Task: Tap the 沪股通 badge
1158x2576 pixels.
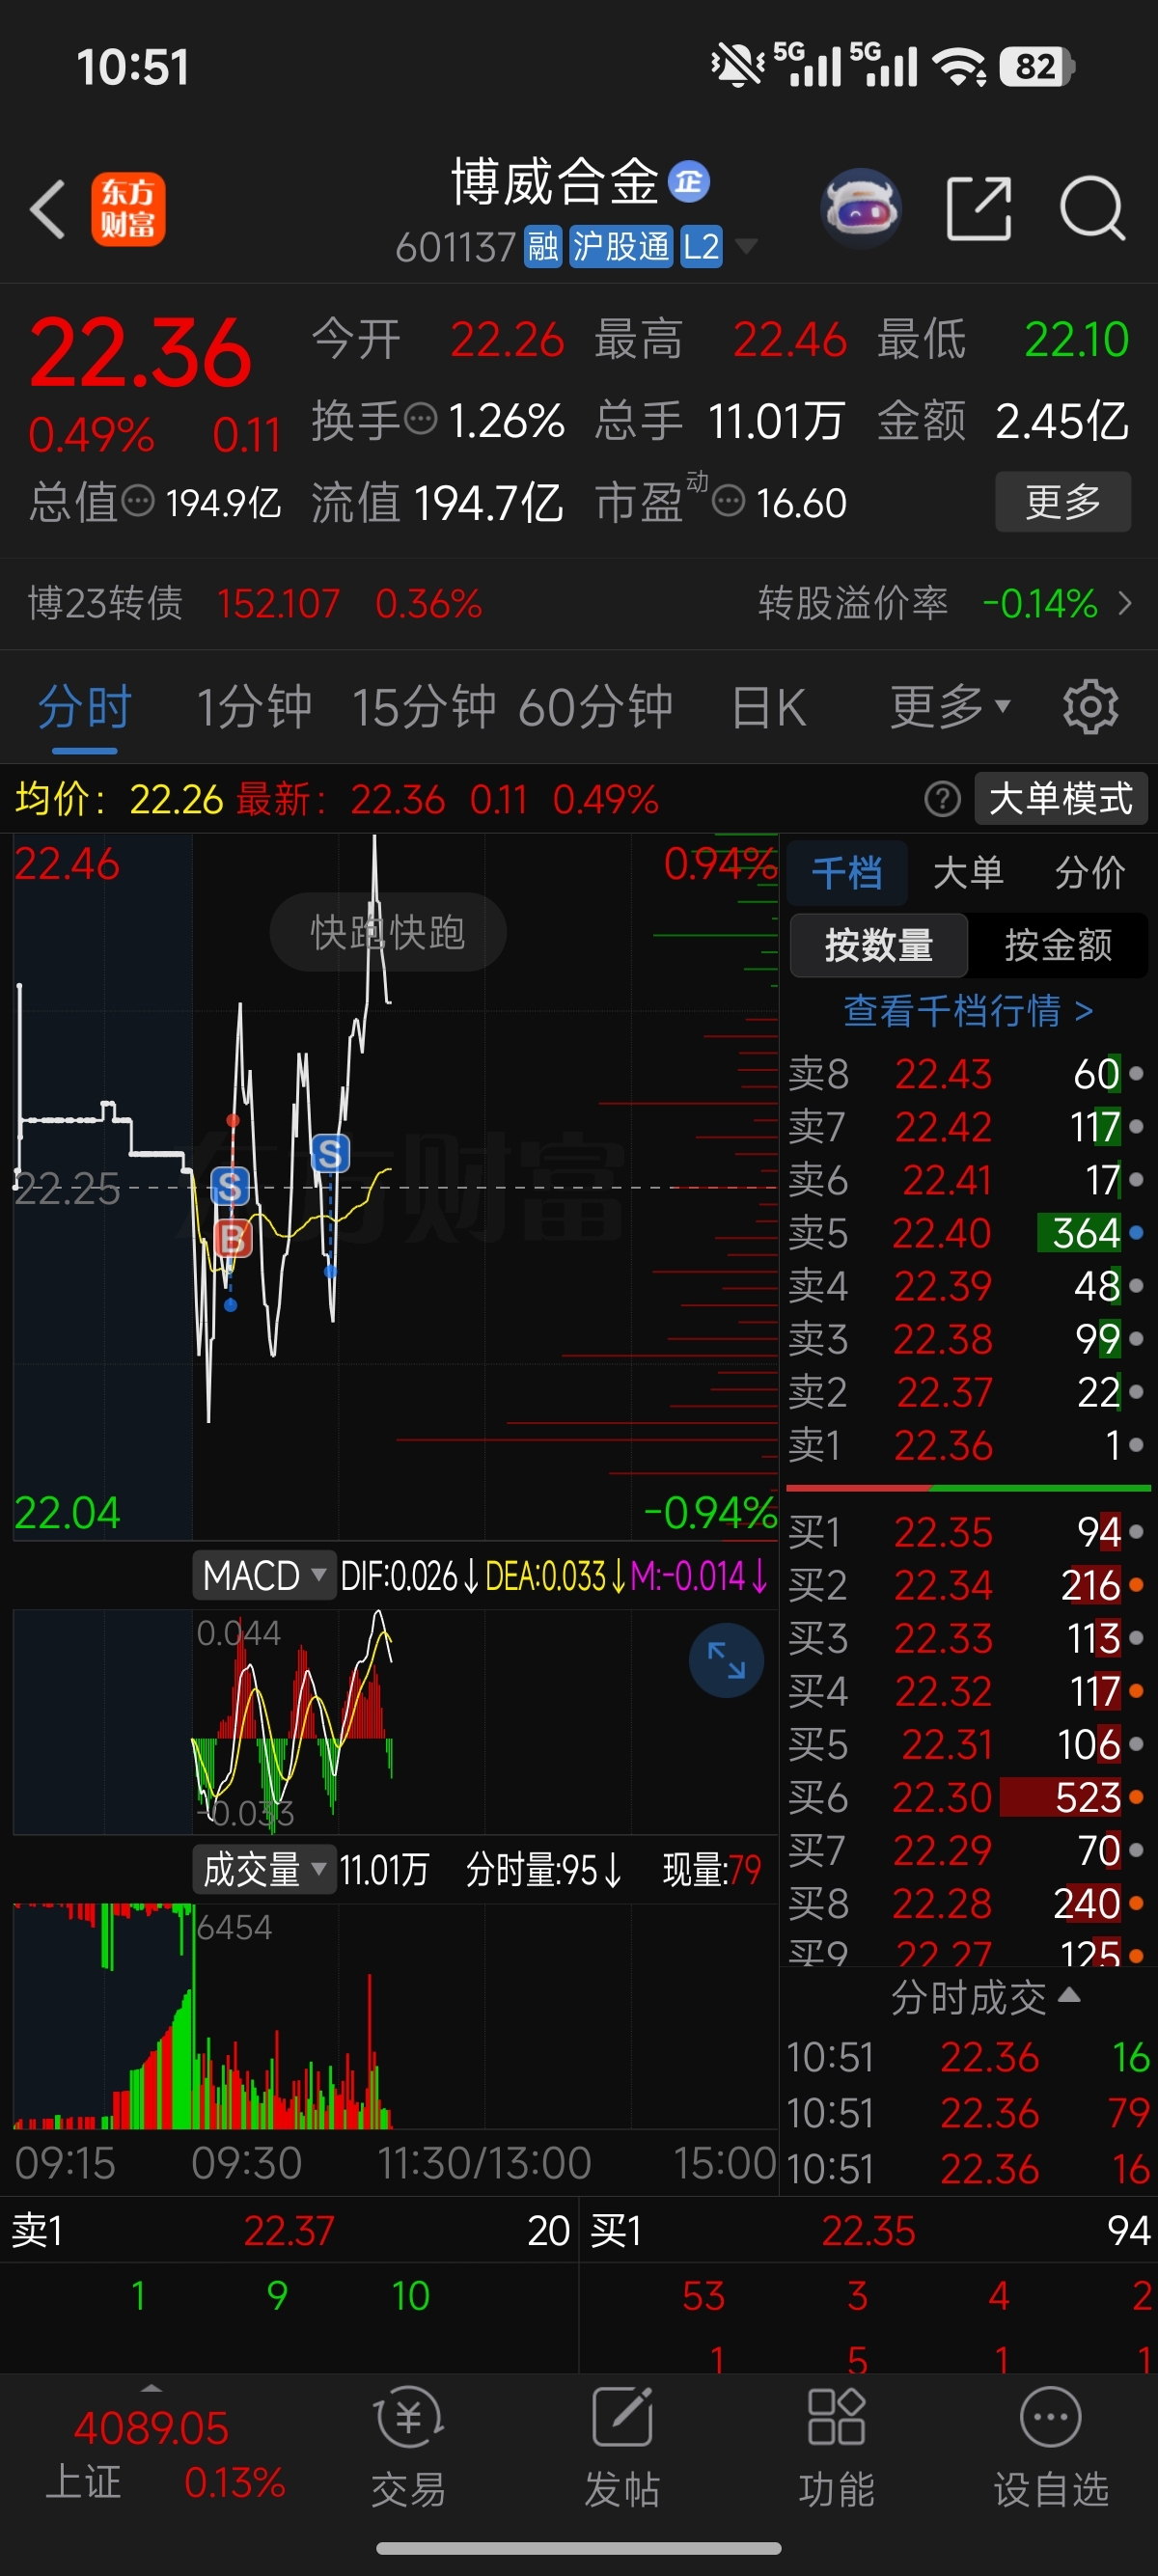Action: pyautogui.click(x=621, y=246)
